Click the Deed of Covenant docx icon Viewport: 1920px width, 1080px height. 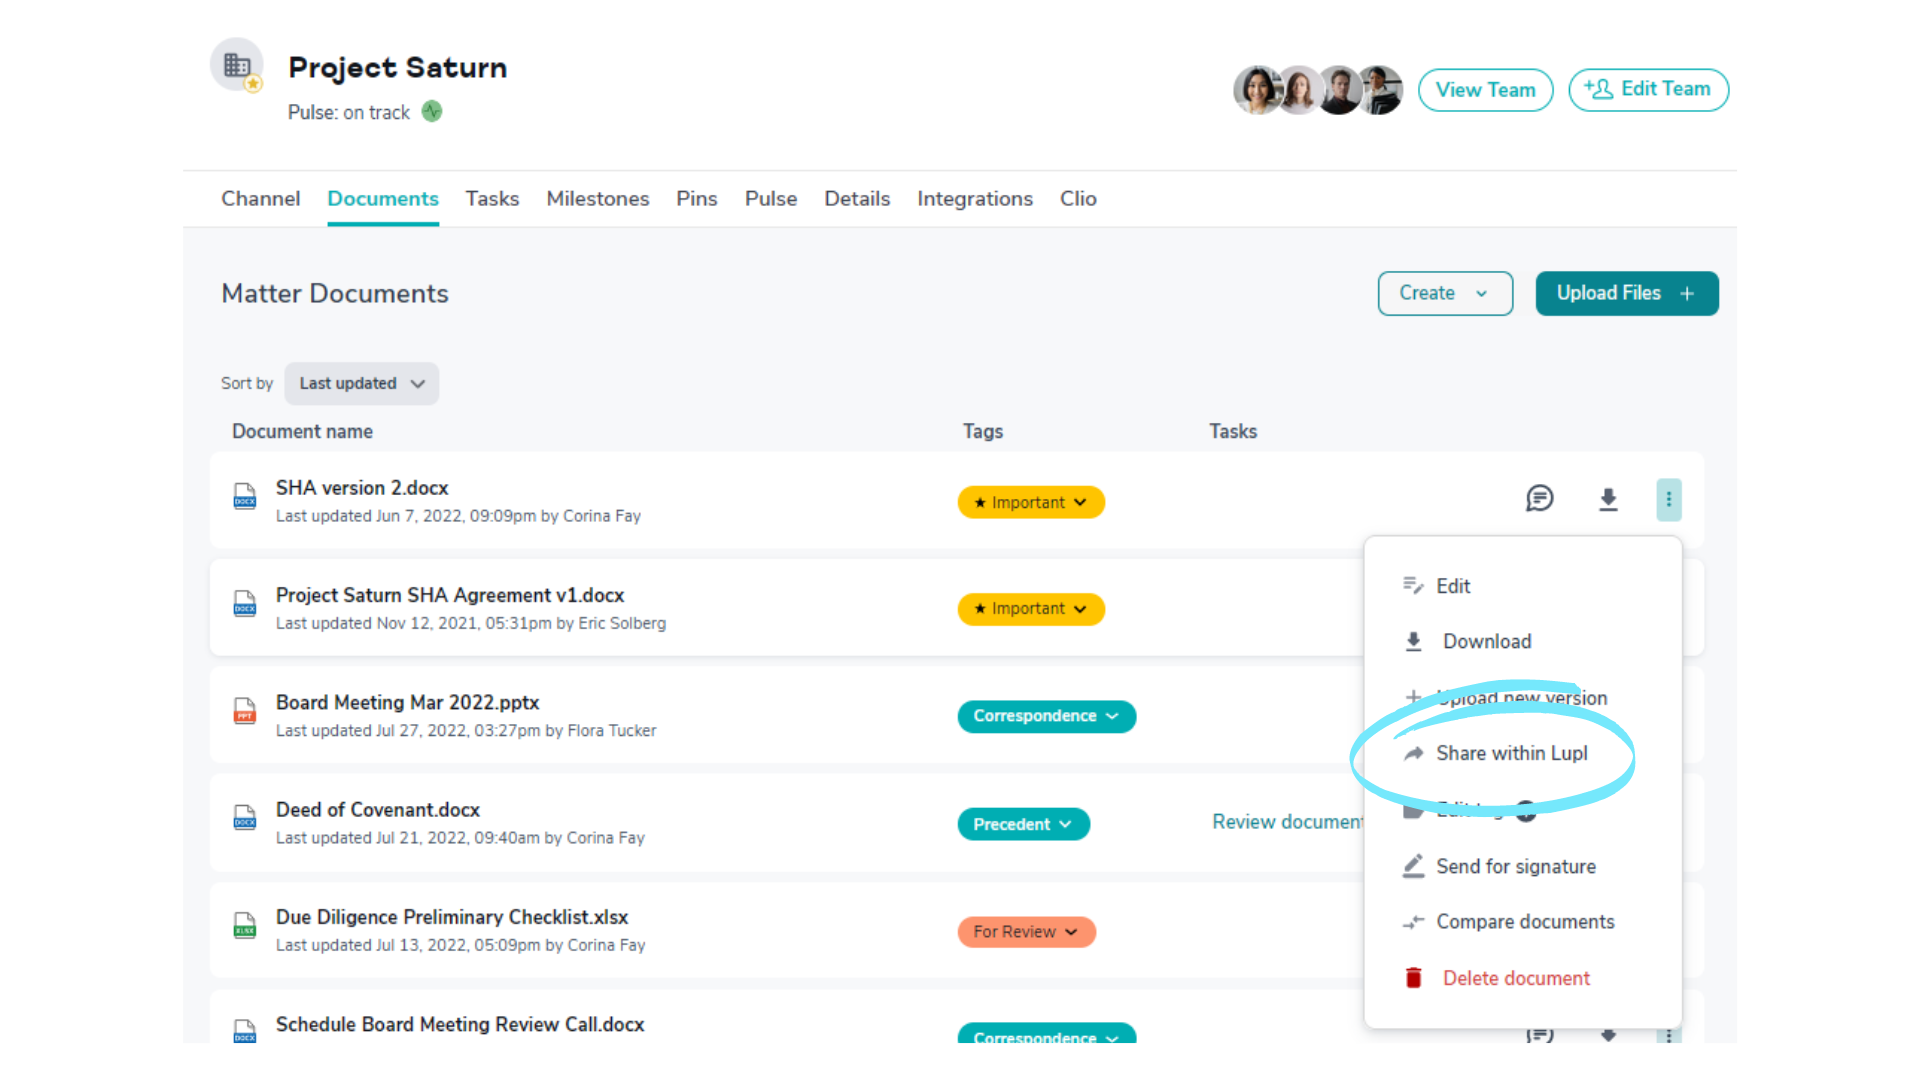[x=245, y=818]
